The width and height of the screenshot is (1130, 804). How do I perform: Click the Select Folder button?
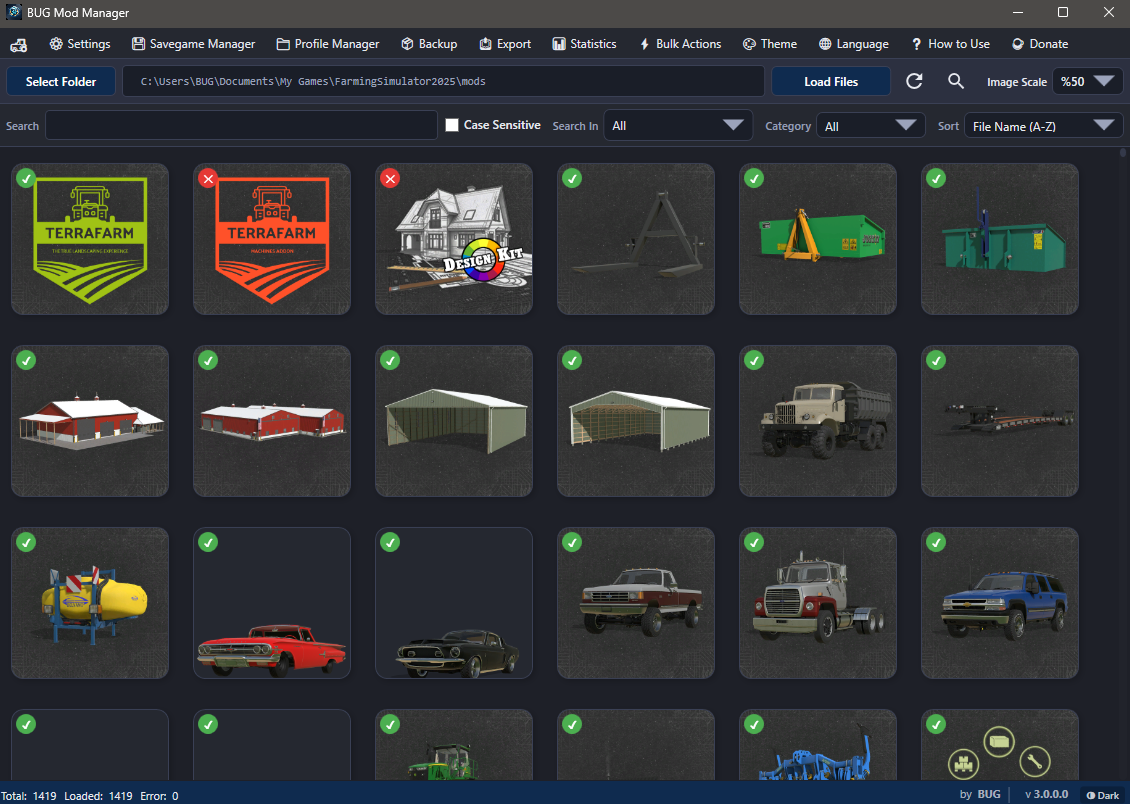(x=61, y=82)
